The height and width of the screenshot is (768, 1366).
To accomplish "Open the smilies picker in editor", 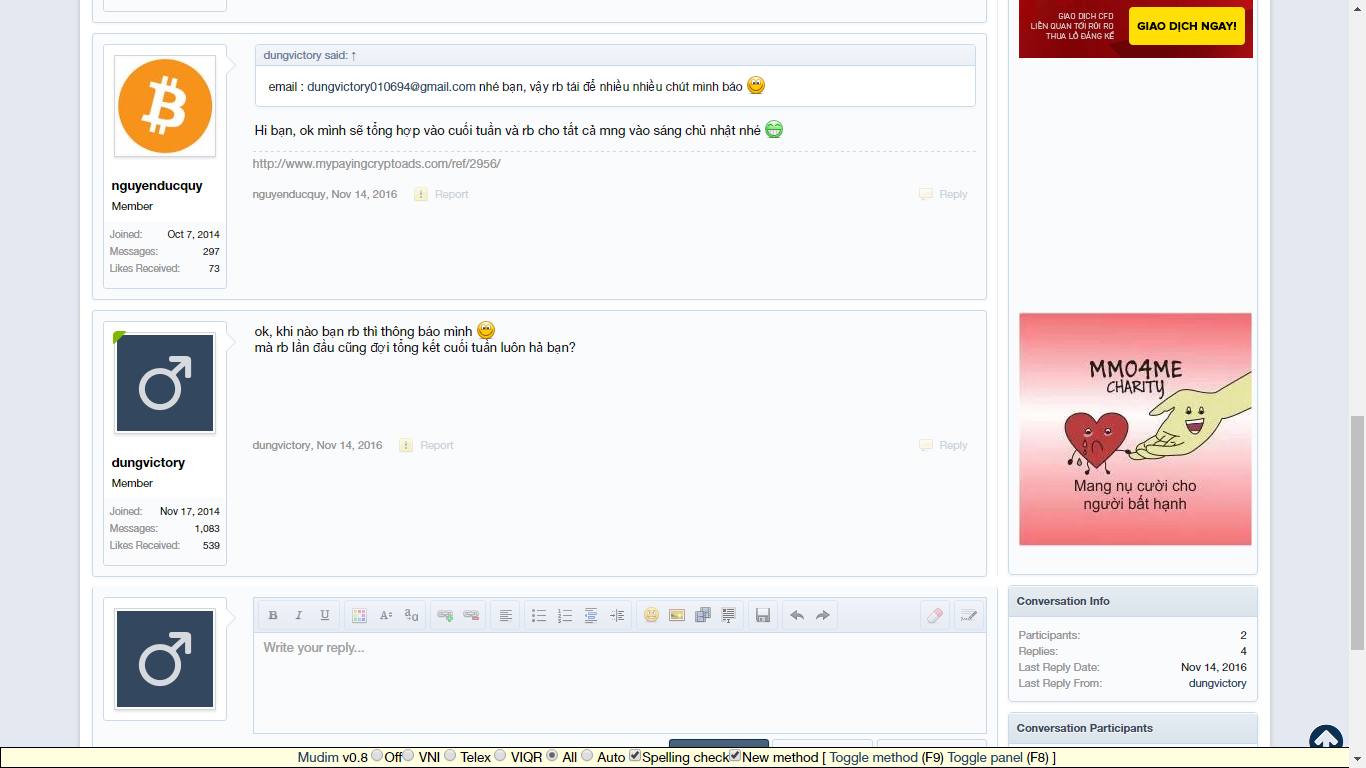I will (651, 615).
